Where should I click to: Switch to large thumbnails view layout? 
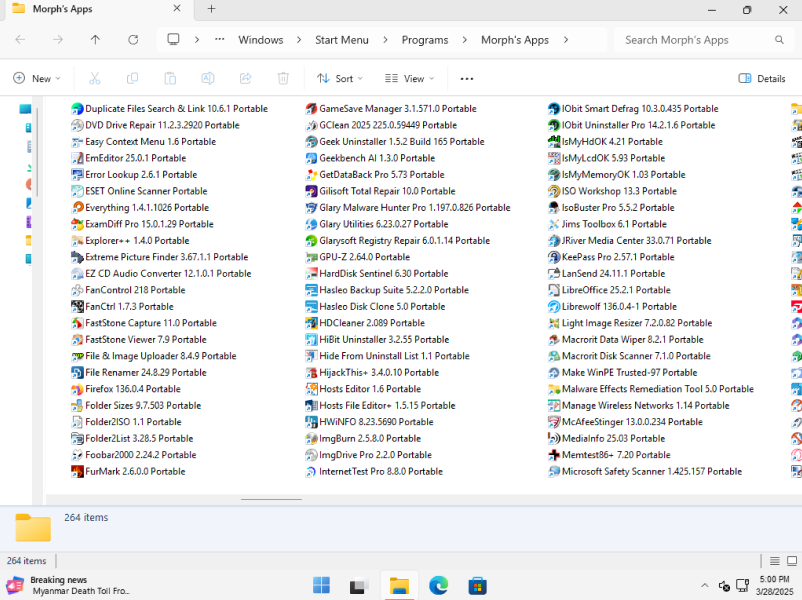pyautogui.click(x=792, y=561)
